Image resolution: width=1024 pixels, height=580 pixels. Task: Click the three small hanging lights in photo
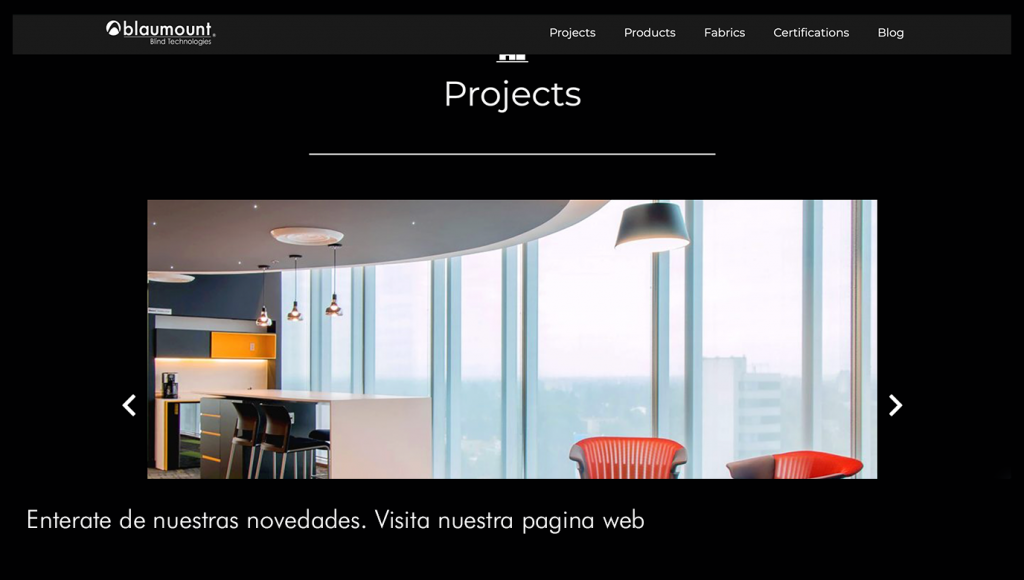[298, 284]
